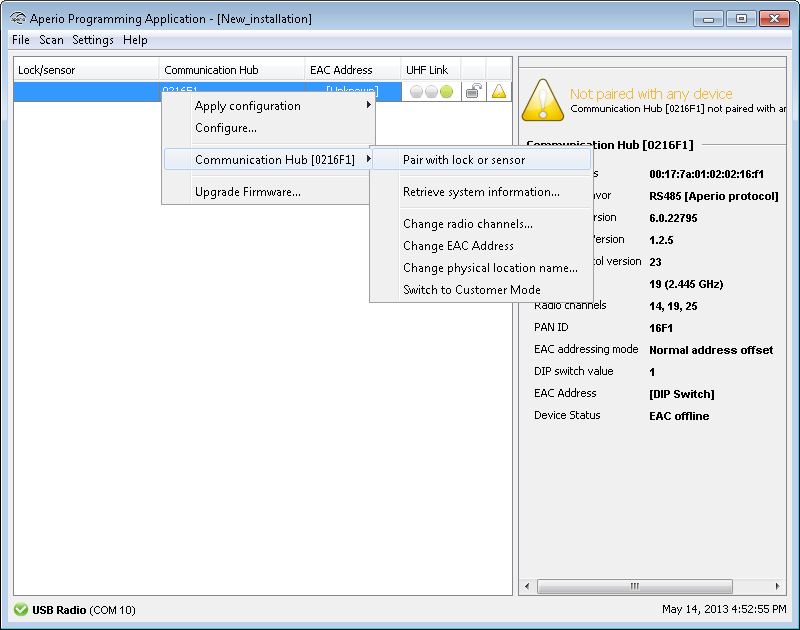
Task: Click the 1.2.5 version value
Action: click(x=661, y=240)
